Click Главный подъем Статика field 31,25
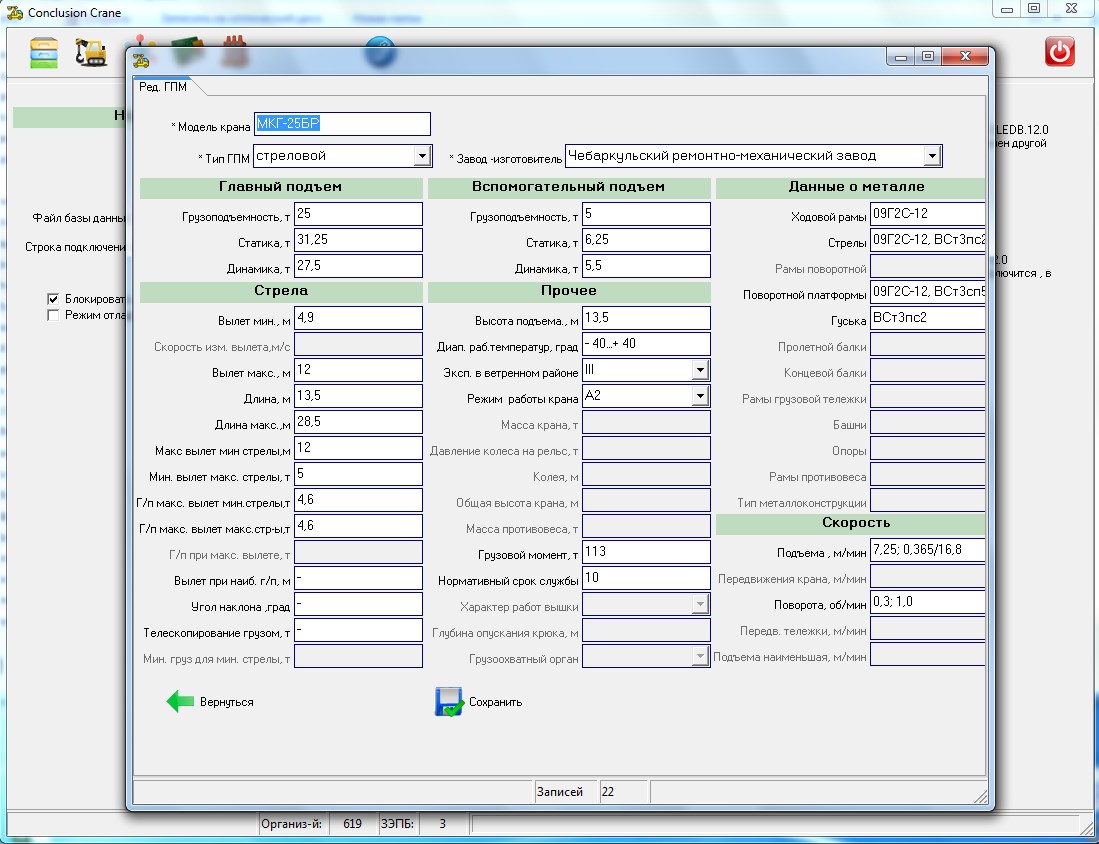This screenshot has height=844, width=1099. click(x=358, y=240)
